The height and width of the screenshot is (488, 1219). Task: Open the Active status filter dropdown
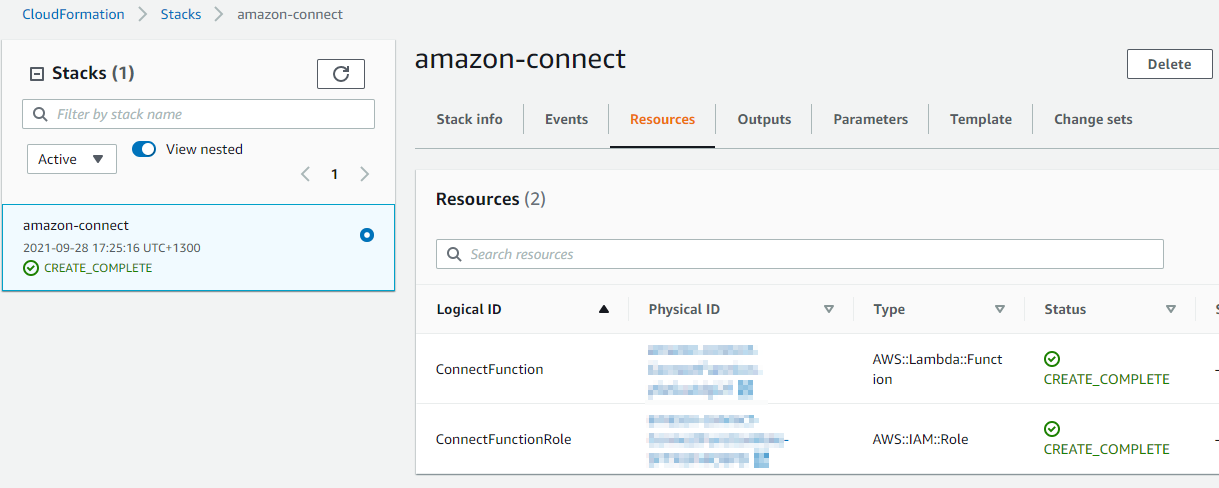[x=72, y=159]
